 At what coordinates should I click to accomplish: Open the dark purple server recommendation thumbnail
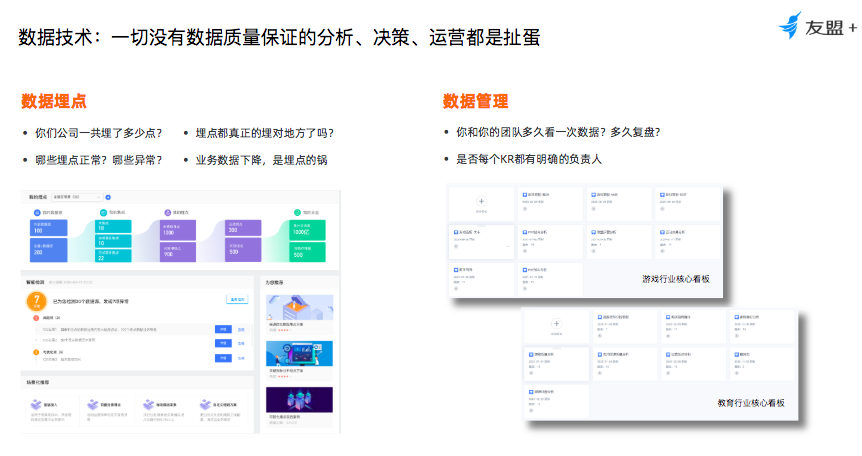tap(300, 400)
